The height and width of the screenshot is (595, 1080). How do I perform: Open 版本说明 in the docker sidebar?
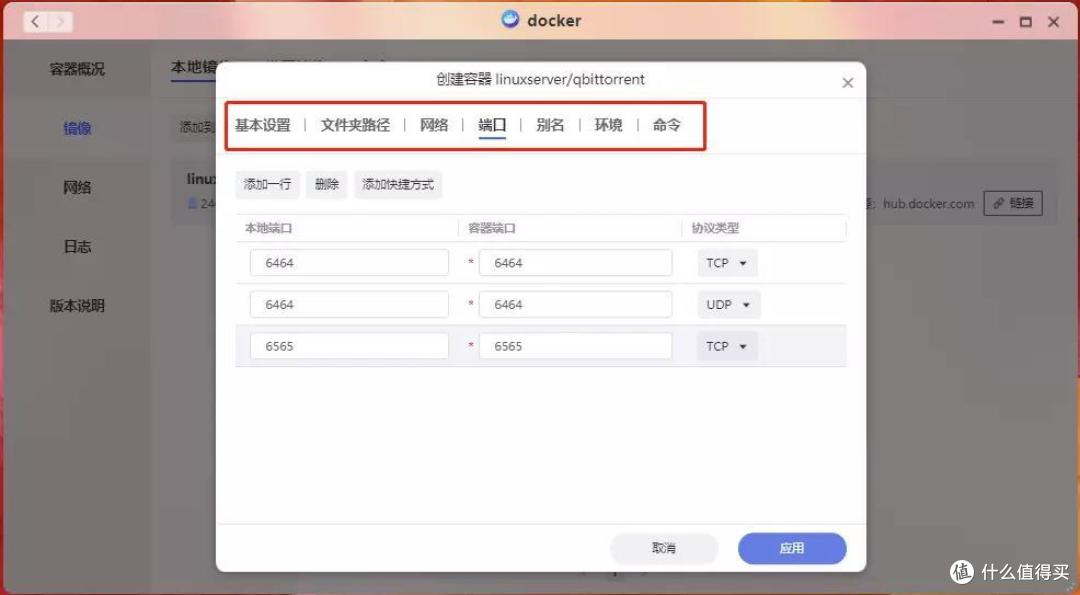pos(77,306)
